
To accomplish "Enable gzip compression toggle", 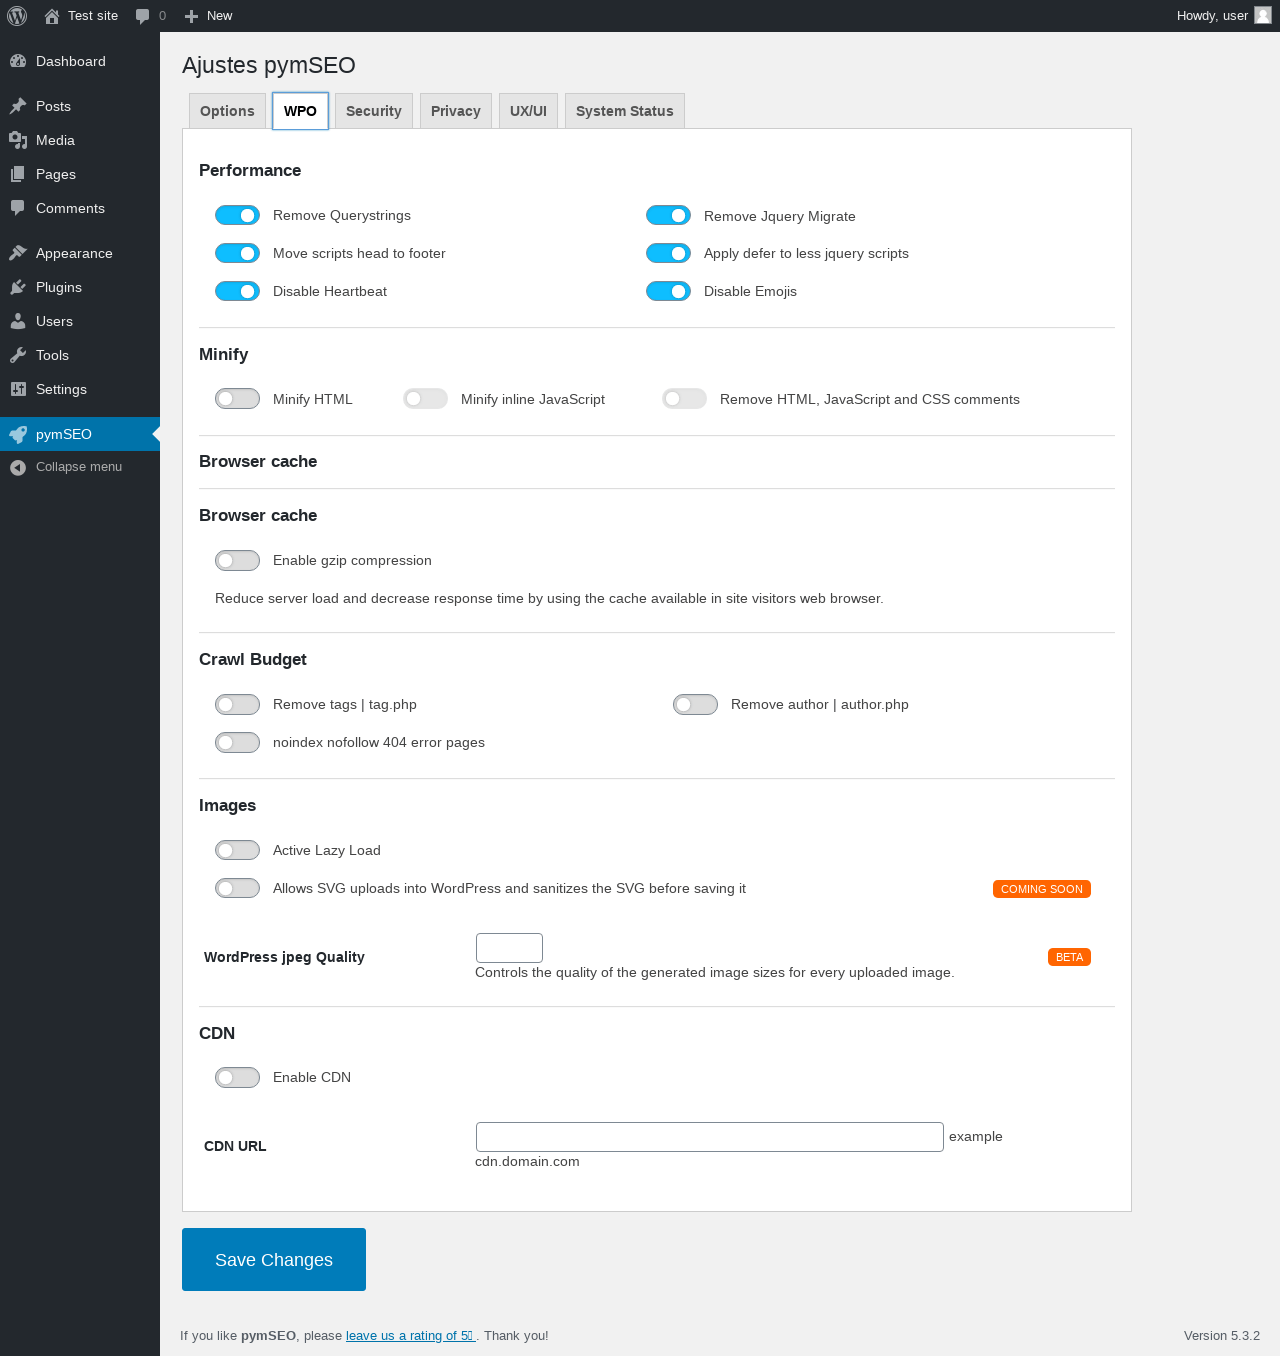I will point(237,560).
